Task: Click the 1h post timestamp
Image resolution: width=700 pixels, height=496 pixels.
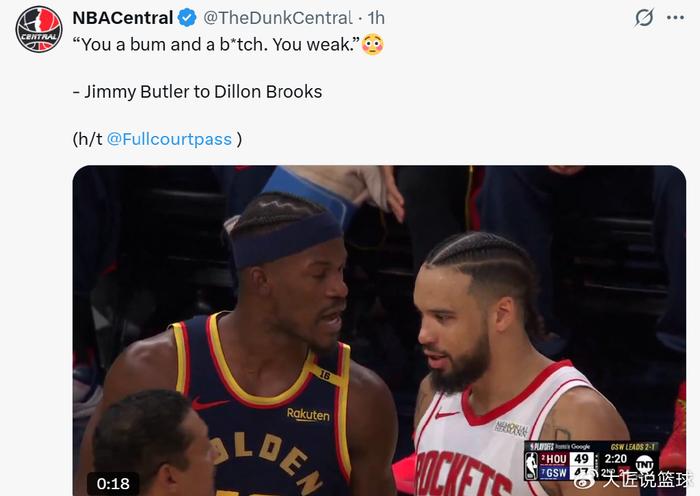Action: 376,18
